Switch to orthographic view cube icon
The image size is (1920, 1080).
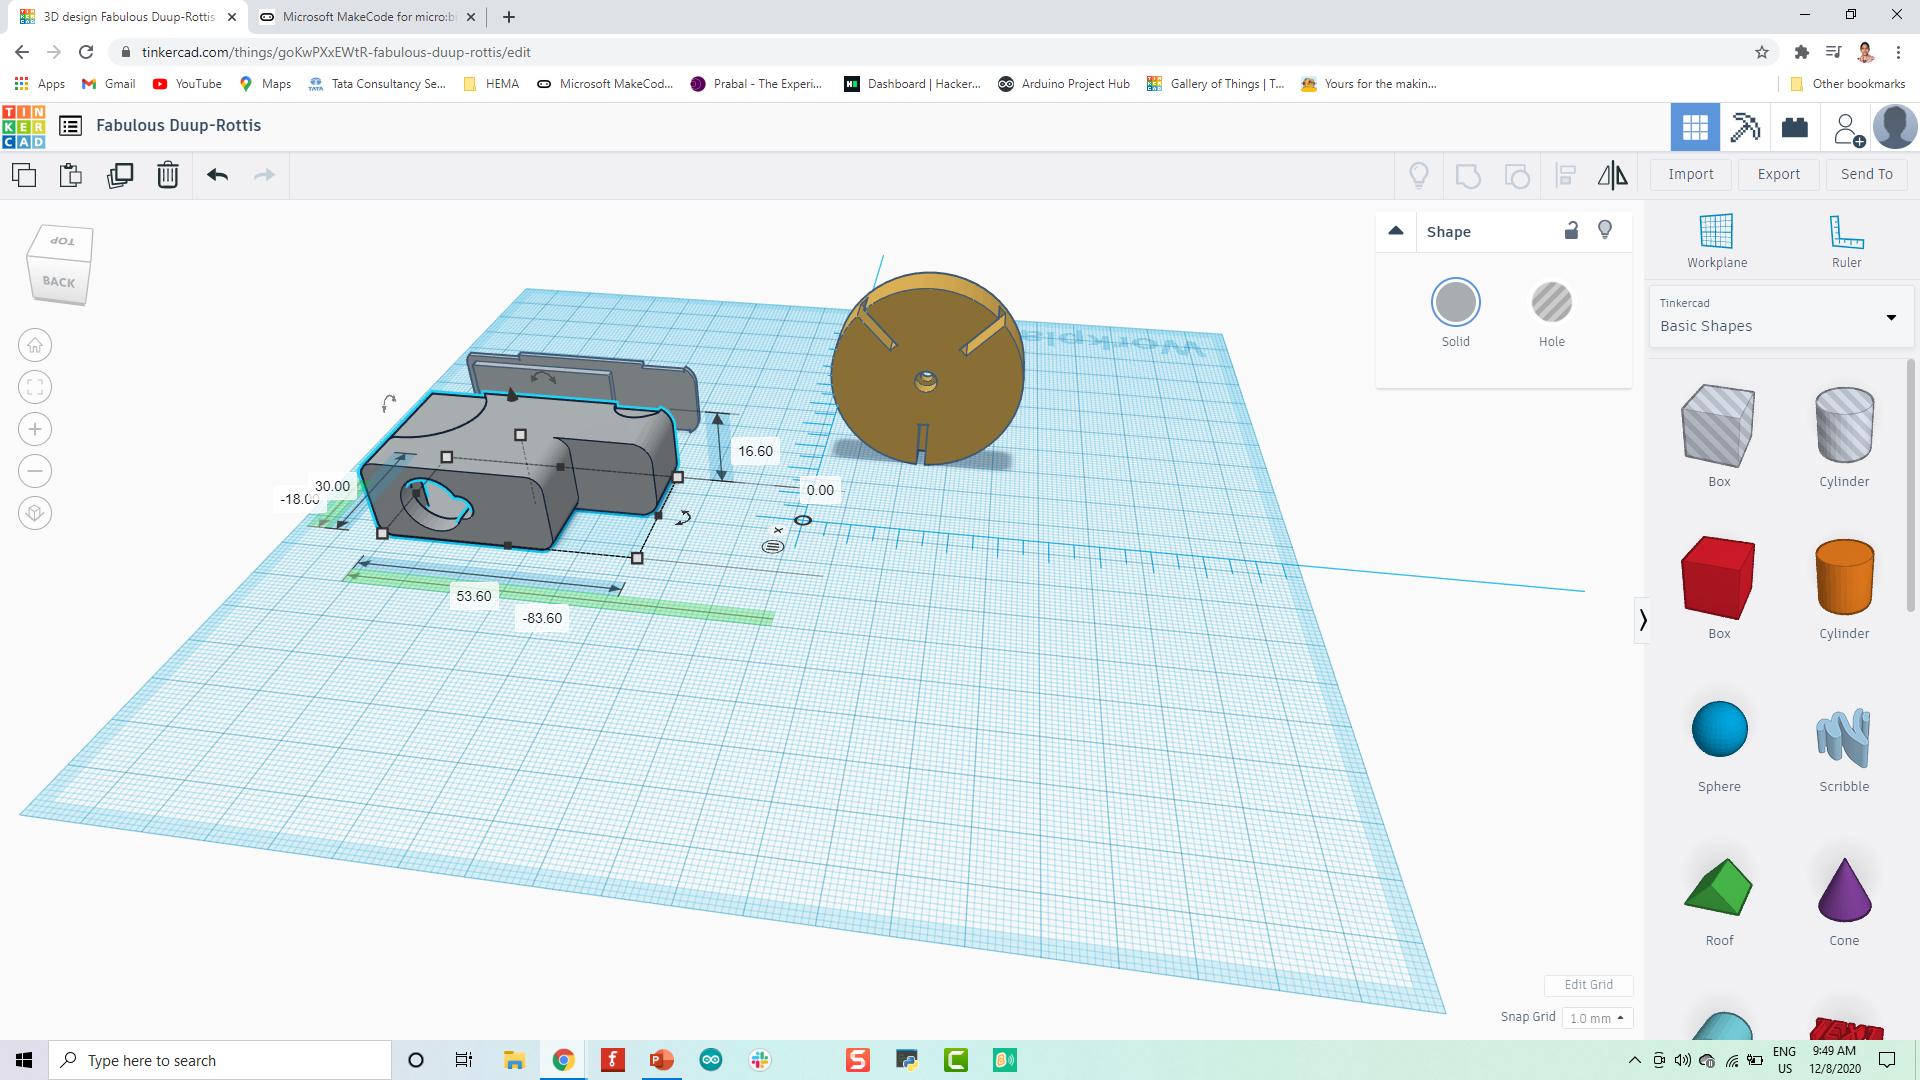(x=35, y=513)
